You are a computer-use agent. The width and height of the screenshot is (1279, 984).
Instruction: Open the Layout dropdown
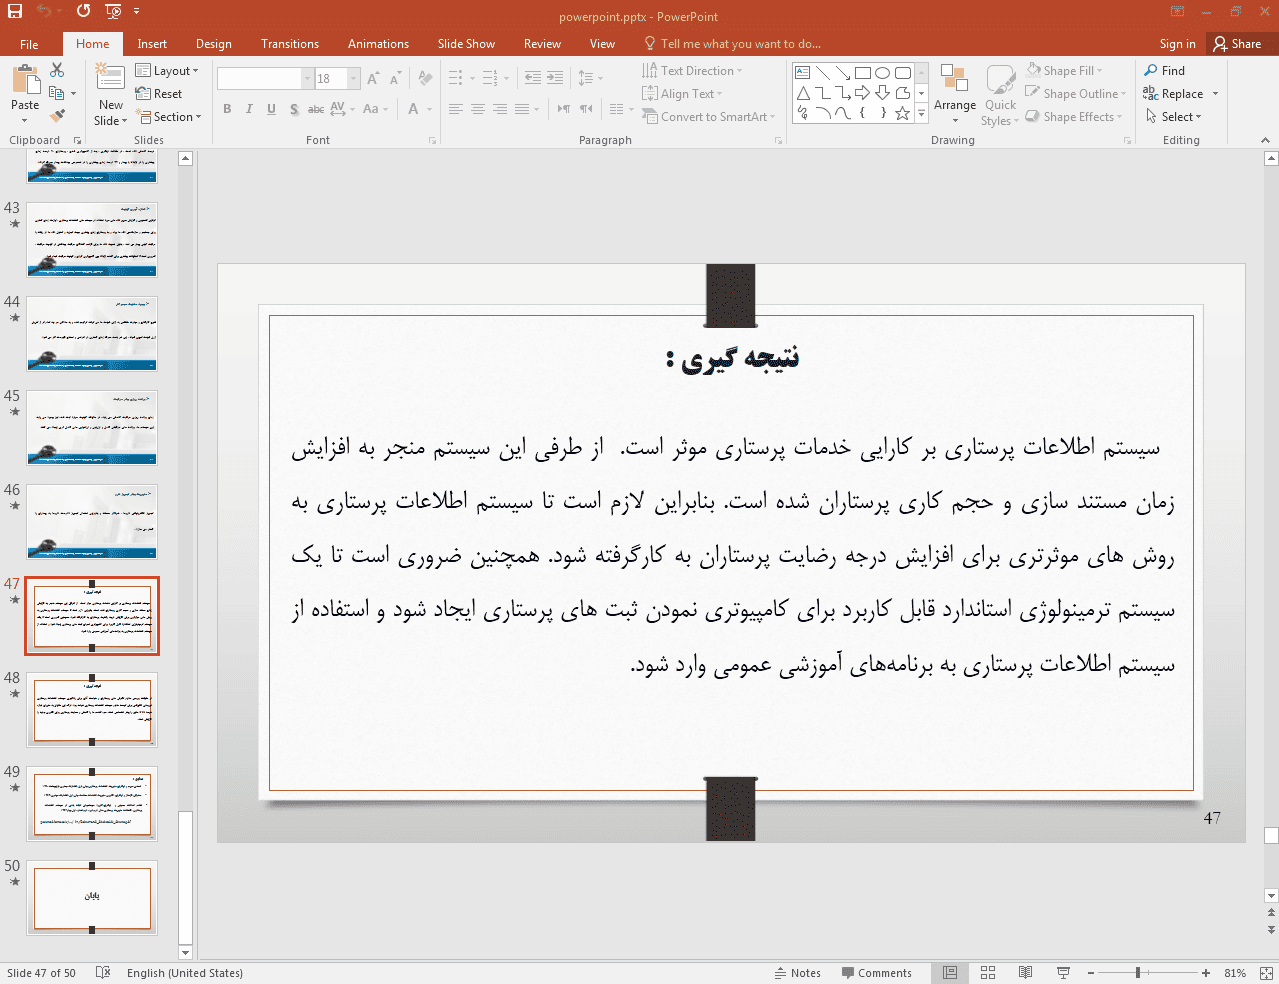click(167, 71)
